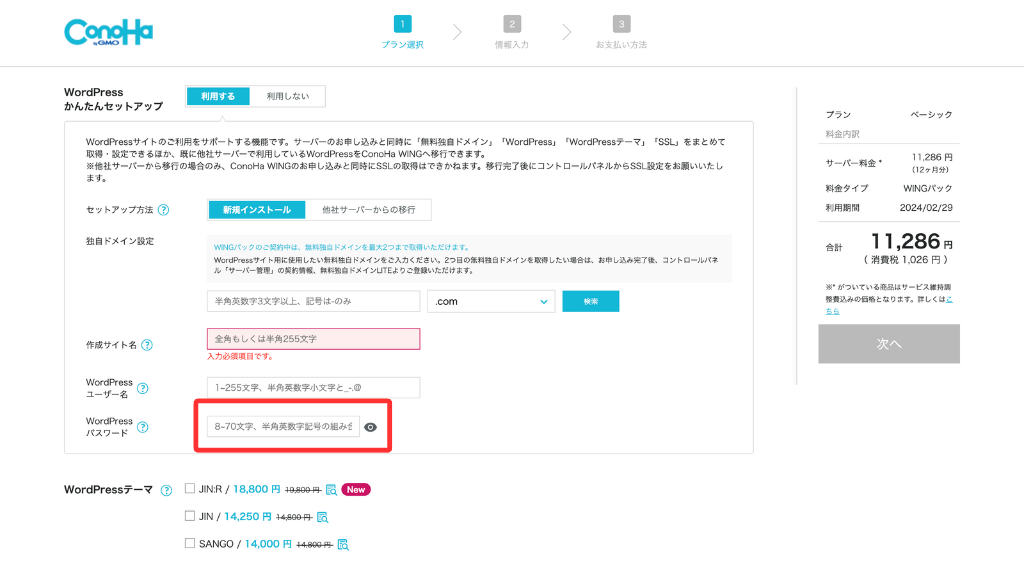Open the .com domain extension dropdown
The height and width of the screenshot is (561, 1024).
pos(491,301)
